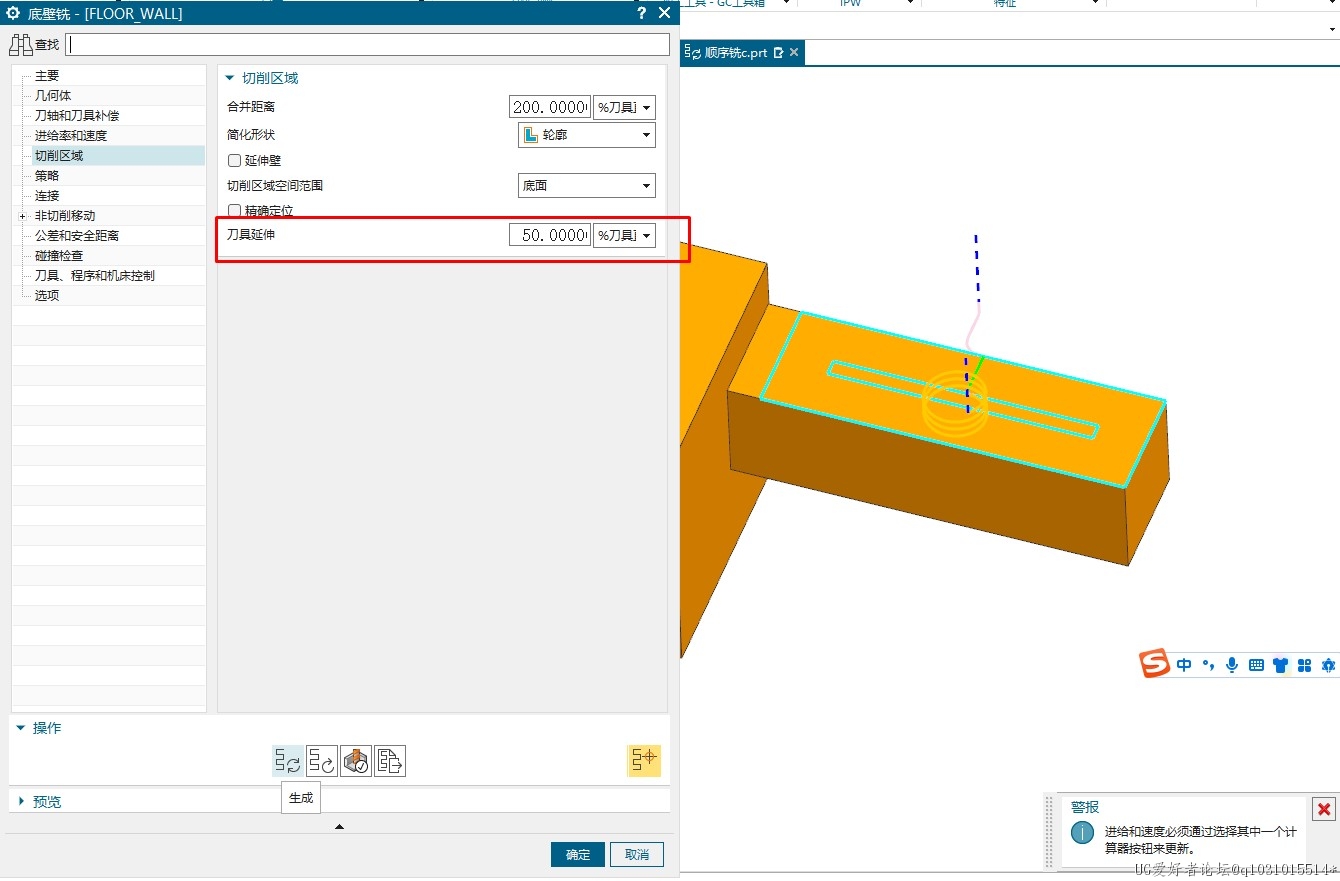Select 策略 in the side list

(47, 176)
